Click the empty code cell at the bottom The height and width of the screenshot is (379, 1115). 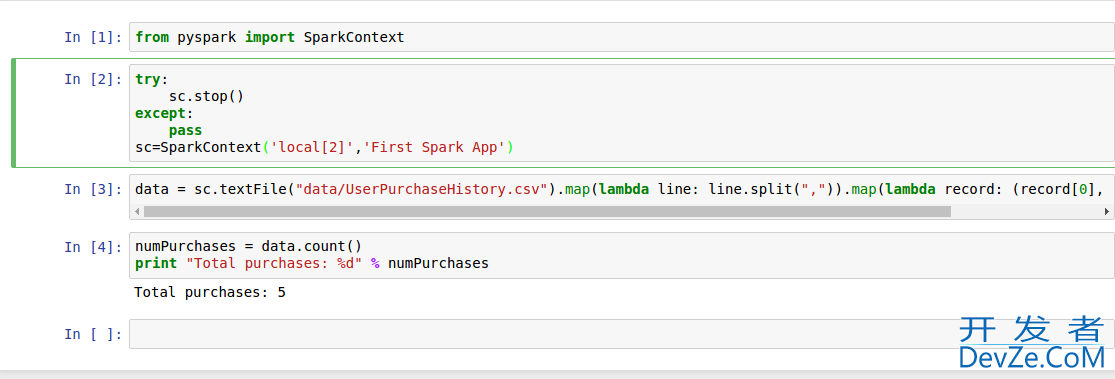point(621,333)
